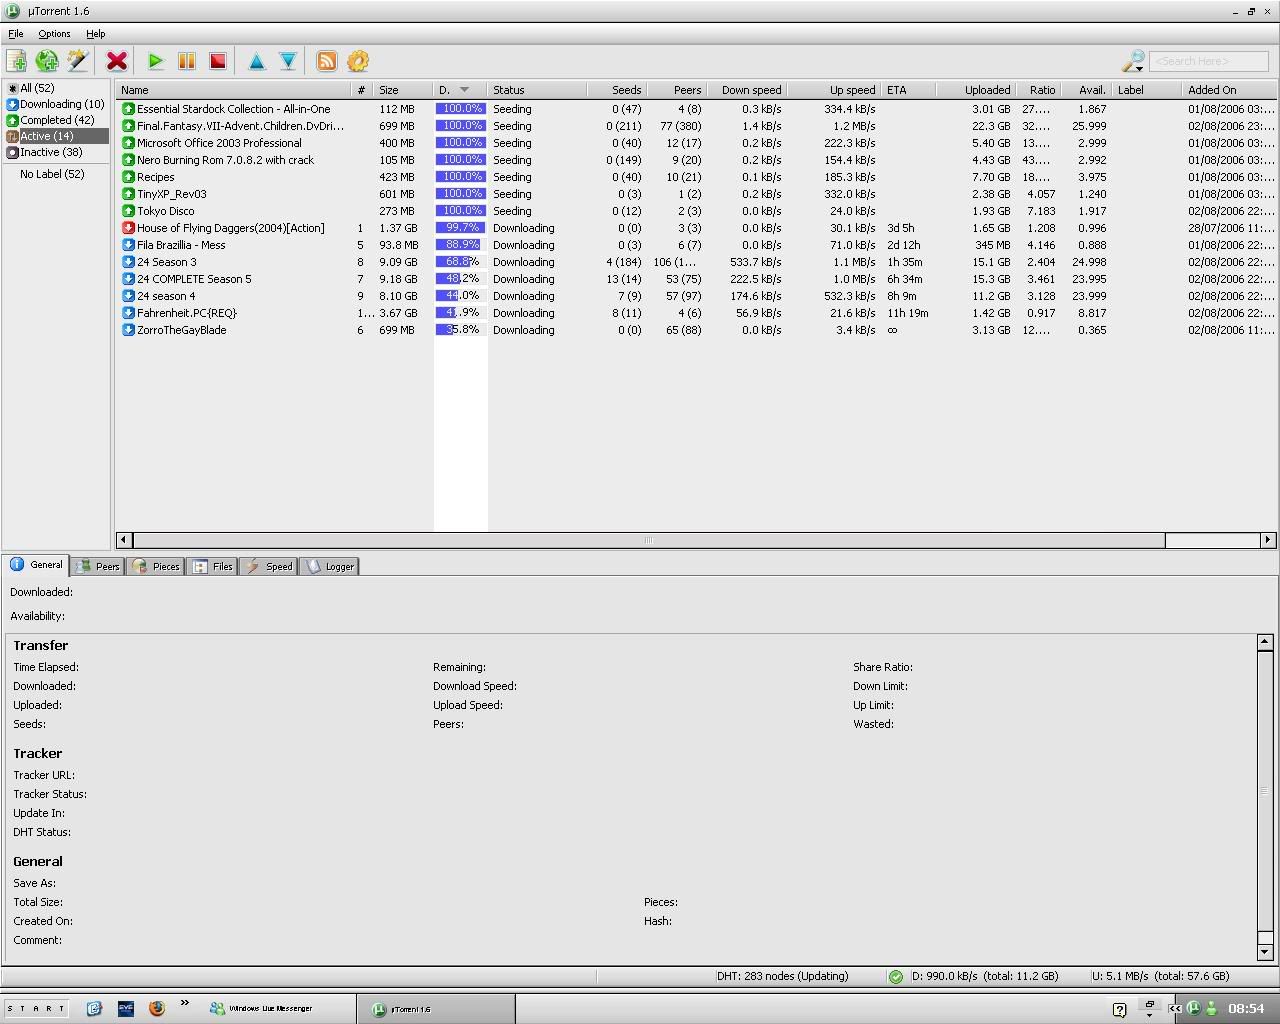Switch to the Speed tab
This screenshot has height=1024, width=1280.
(x=269, y=566)
